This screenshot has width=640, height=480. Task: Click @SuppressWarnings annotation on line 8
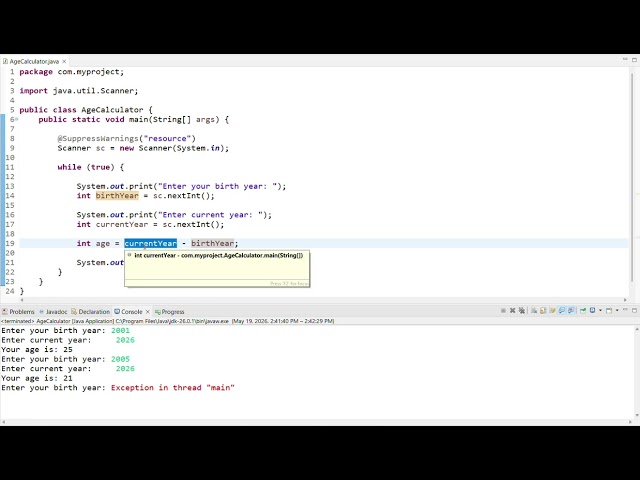coord(127,138)
